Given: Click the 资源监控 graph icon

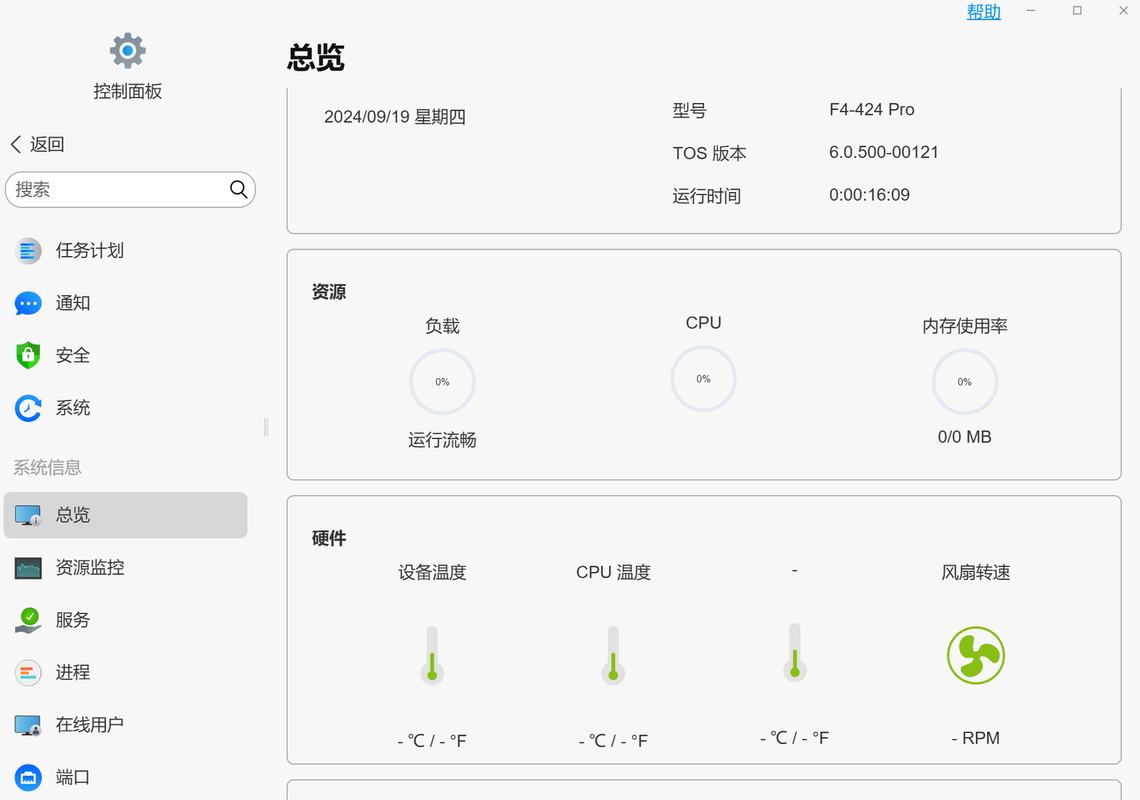Looking at the screenshot, I should [x=28, y=567].
